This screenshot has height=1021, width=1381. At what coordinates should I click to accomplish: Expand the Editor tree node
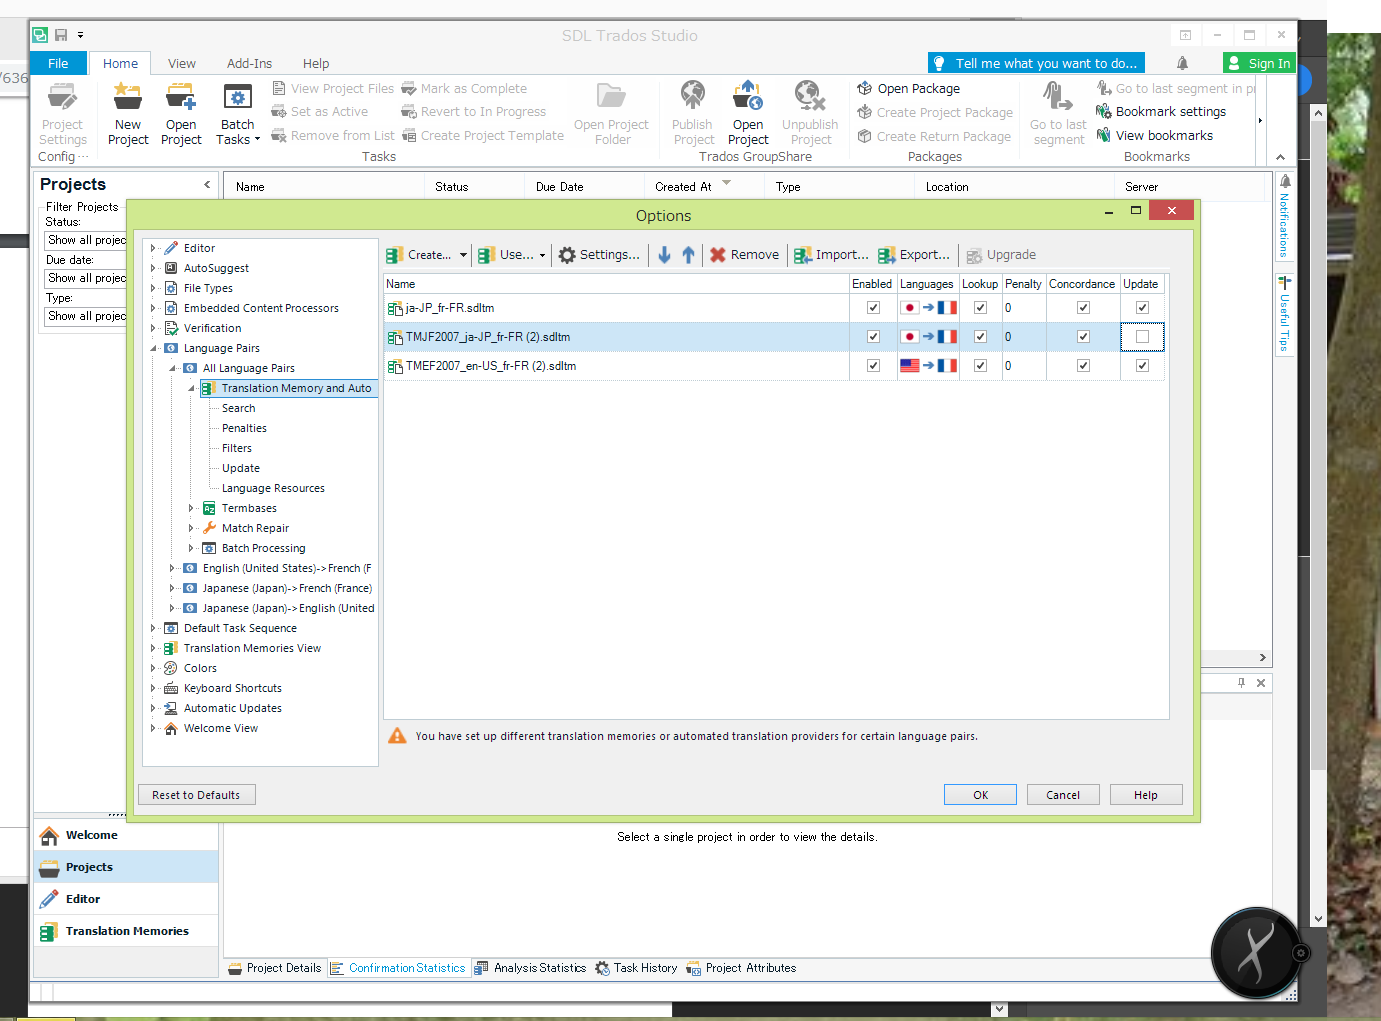point(153,248)
